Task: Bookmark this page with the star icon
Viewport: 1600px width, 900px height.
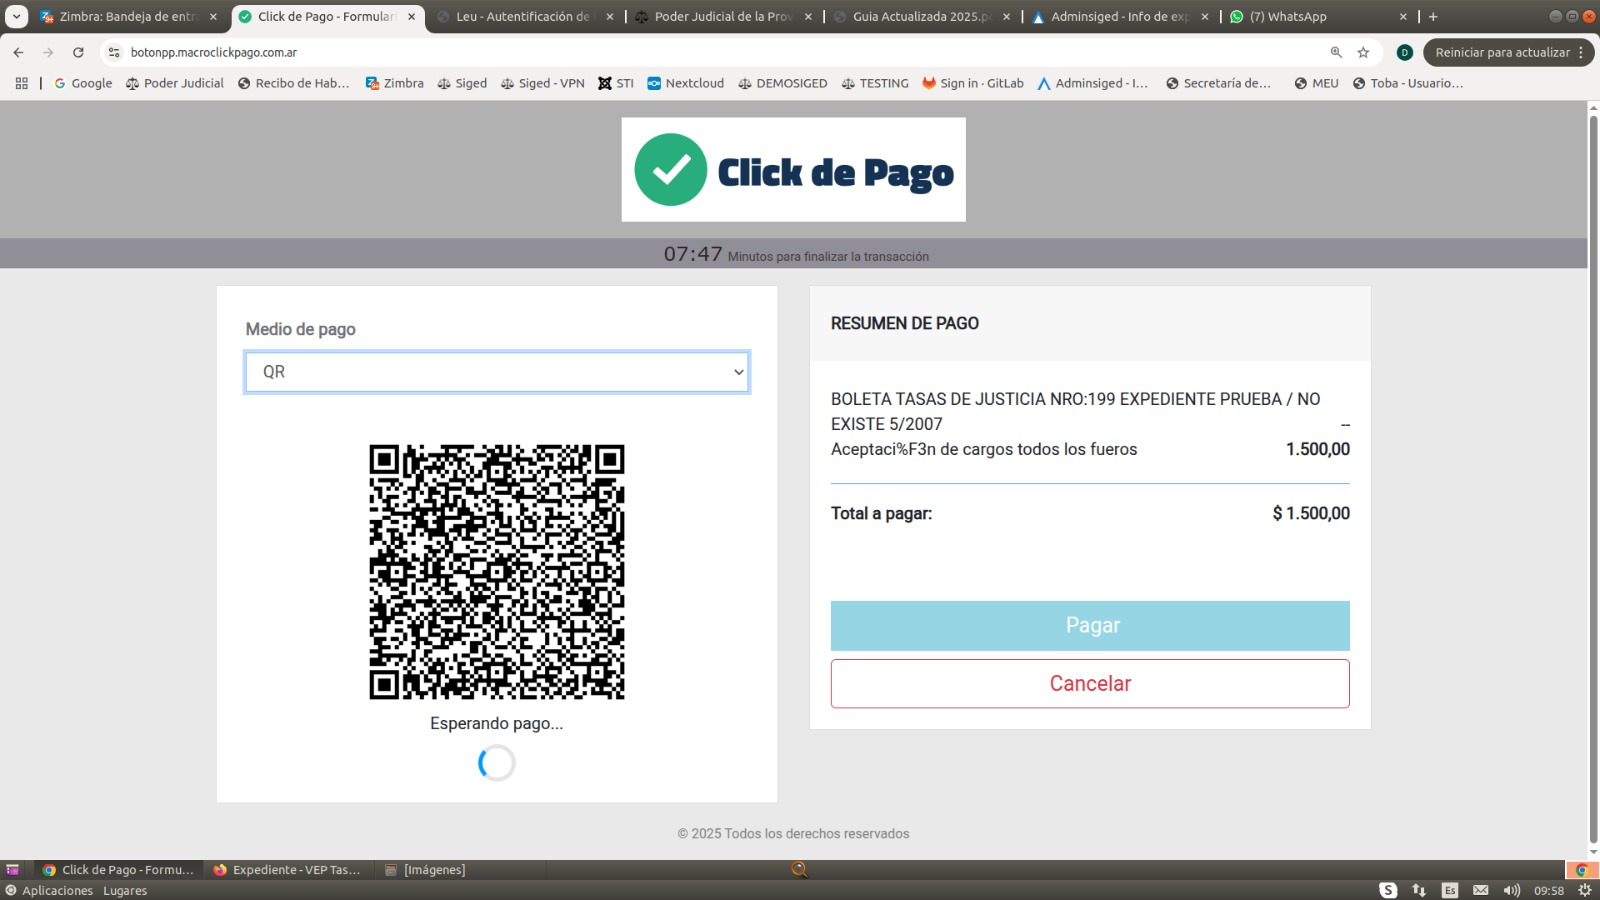Action: pos(1363,52)
